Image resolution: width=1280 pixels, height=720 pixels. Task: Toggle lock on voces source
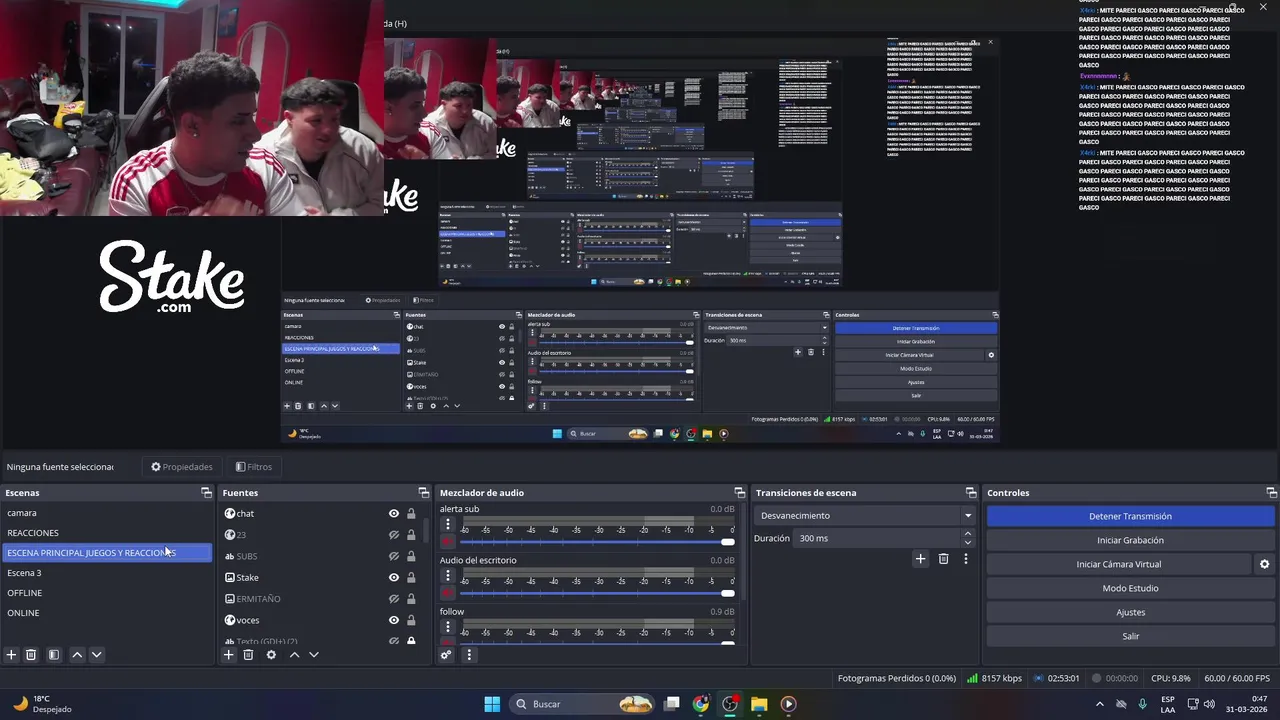pyautogui.click(x=411, y=620)
